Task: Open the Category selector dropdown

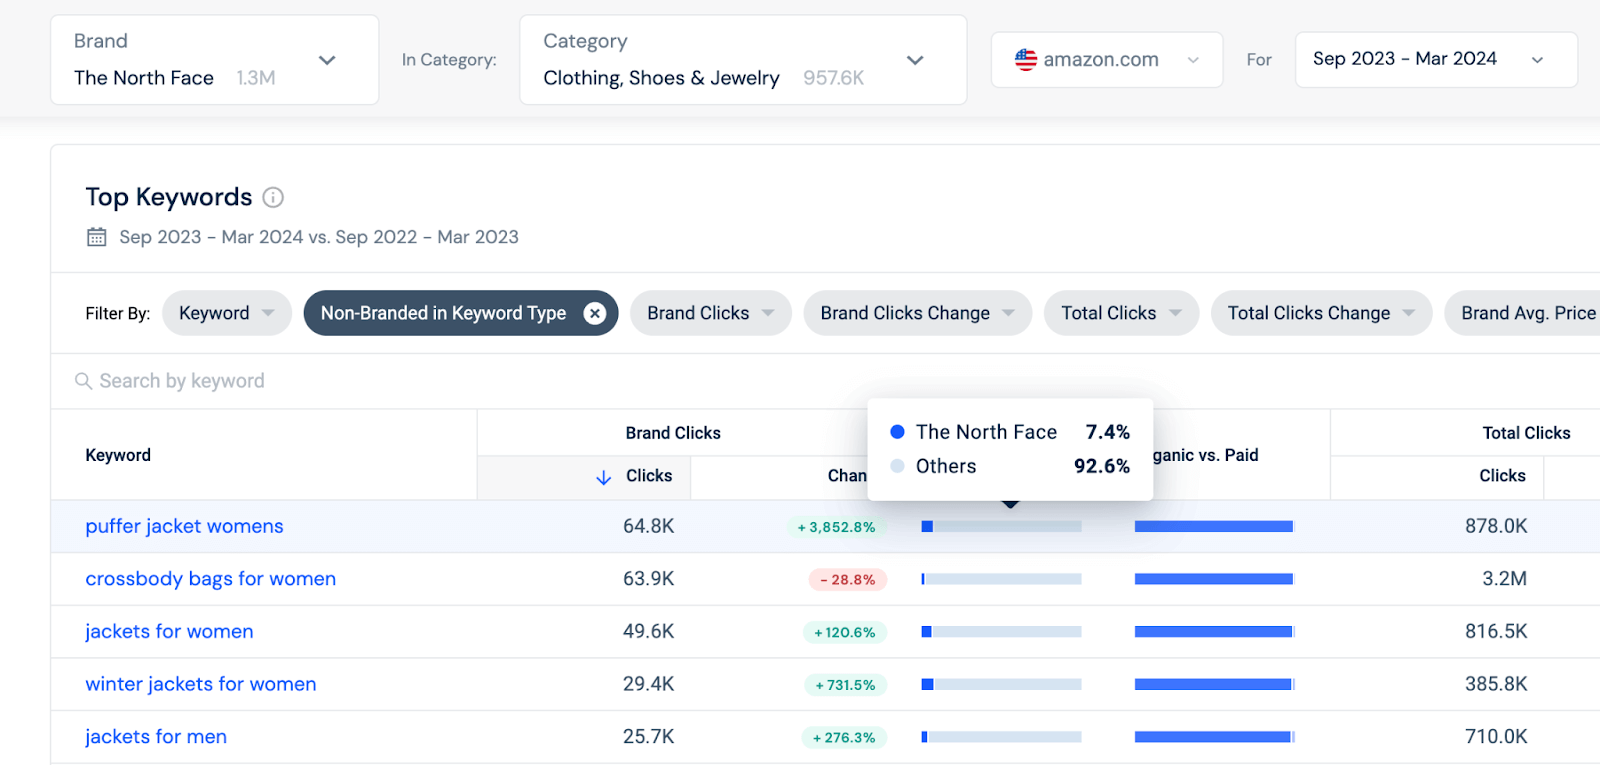Action: click(x=743, y=60)
